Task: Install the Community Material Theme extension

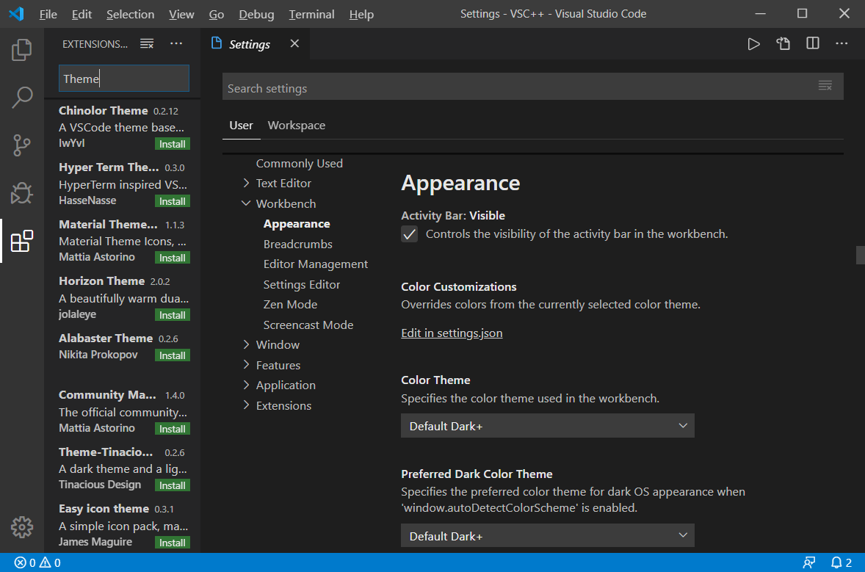Action: 172,429
